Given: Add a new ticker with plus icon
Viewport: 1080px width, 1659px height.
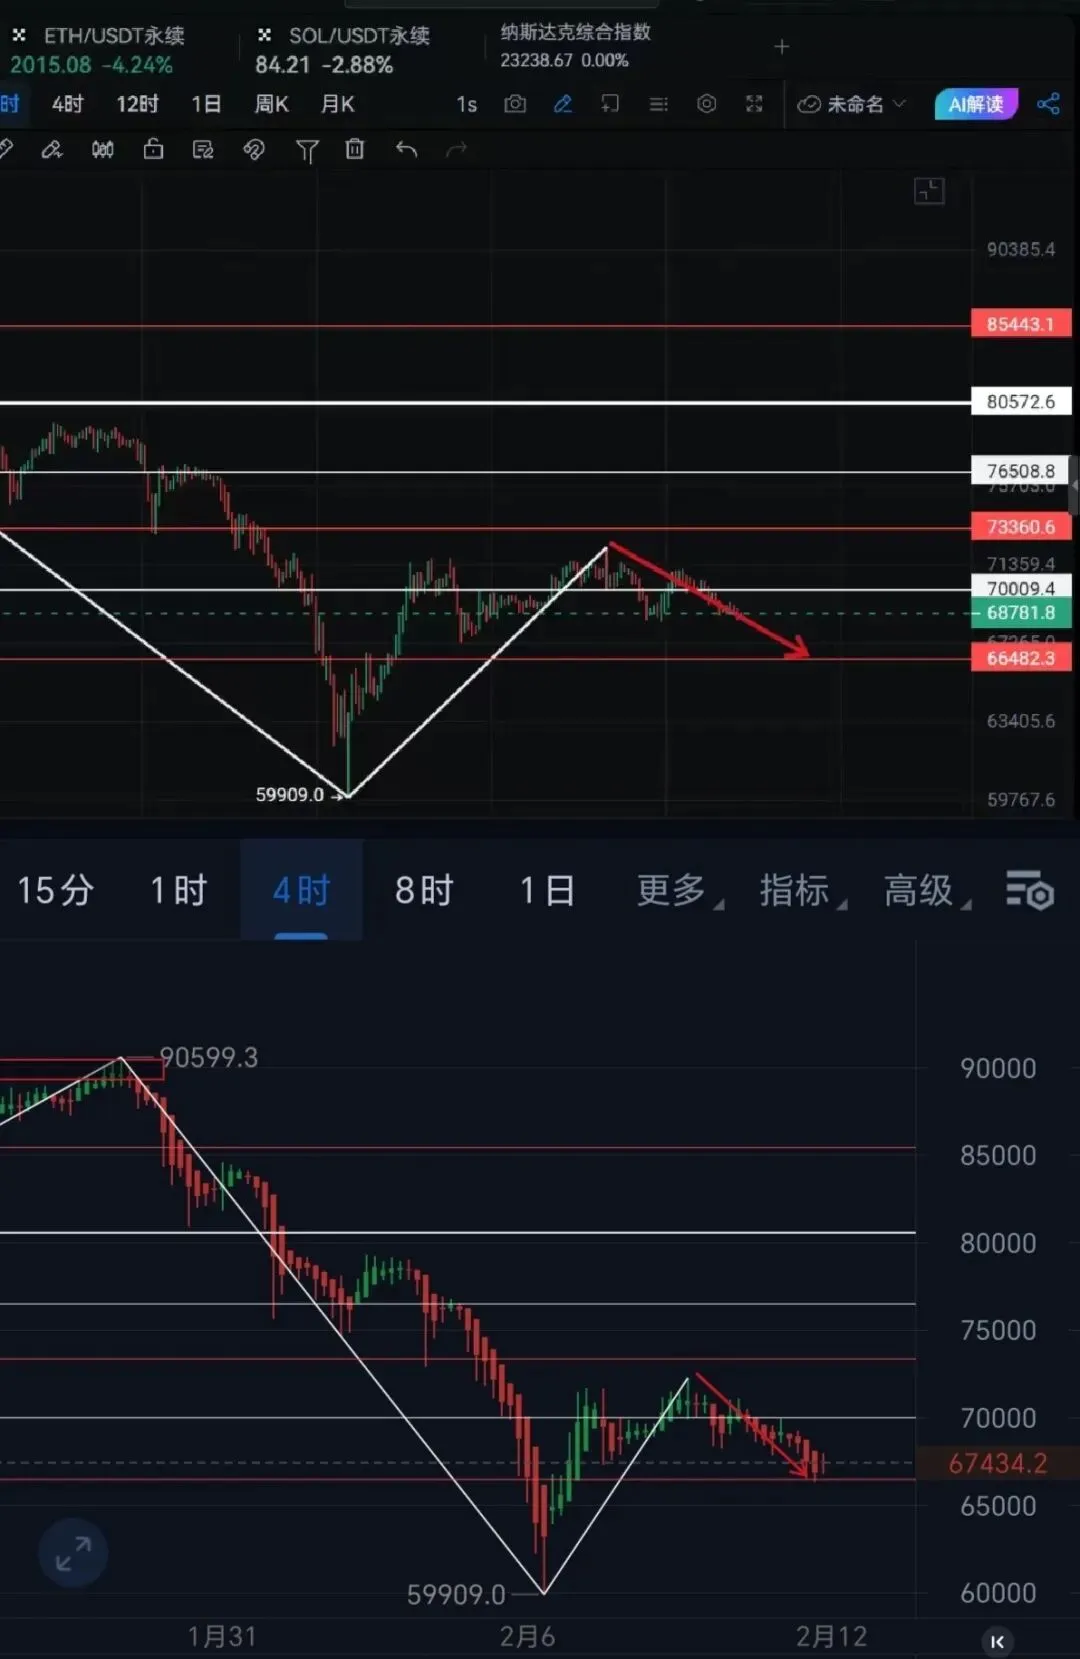Looking at the screenshot, I should click(x=782, y=47).
